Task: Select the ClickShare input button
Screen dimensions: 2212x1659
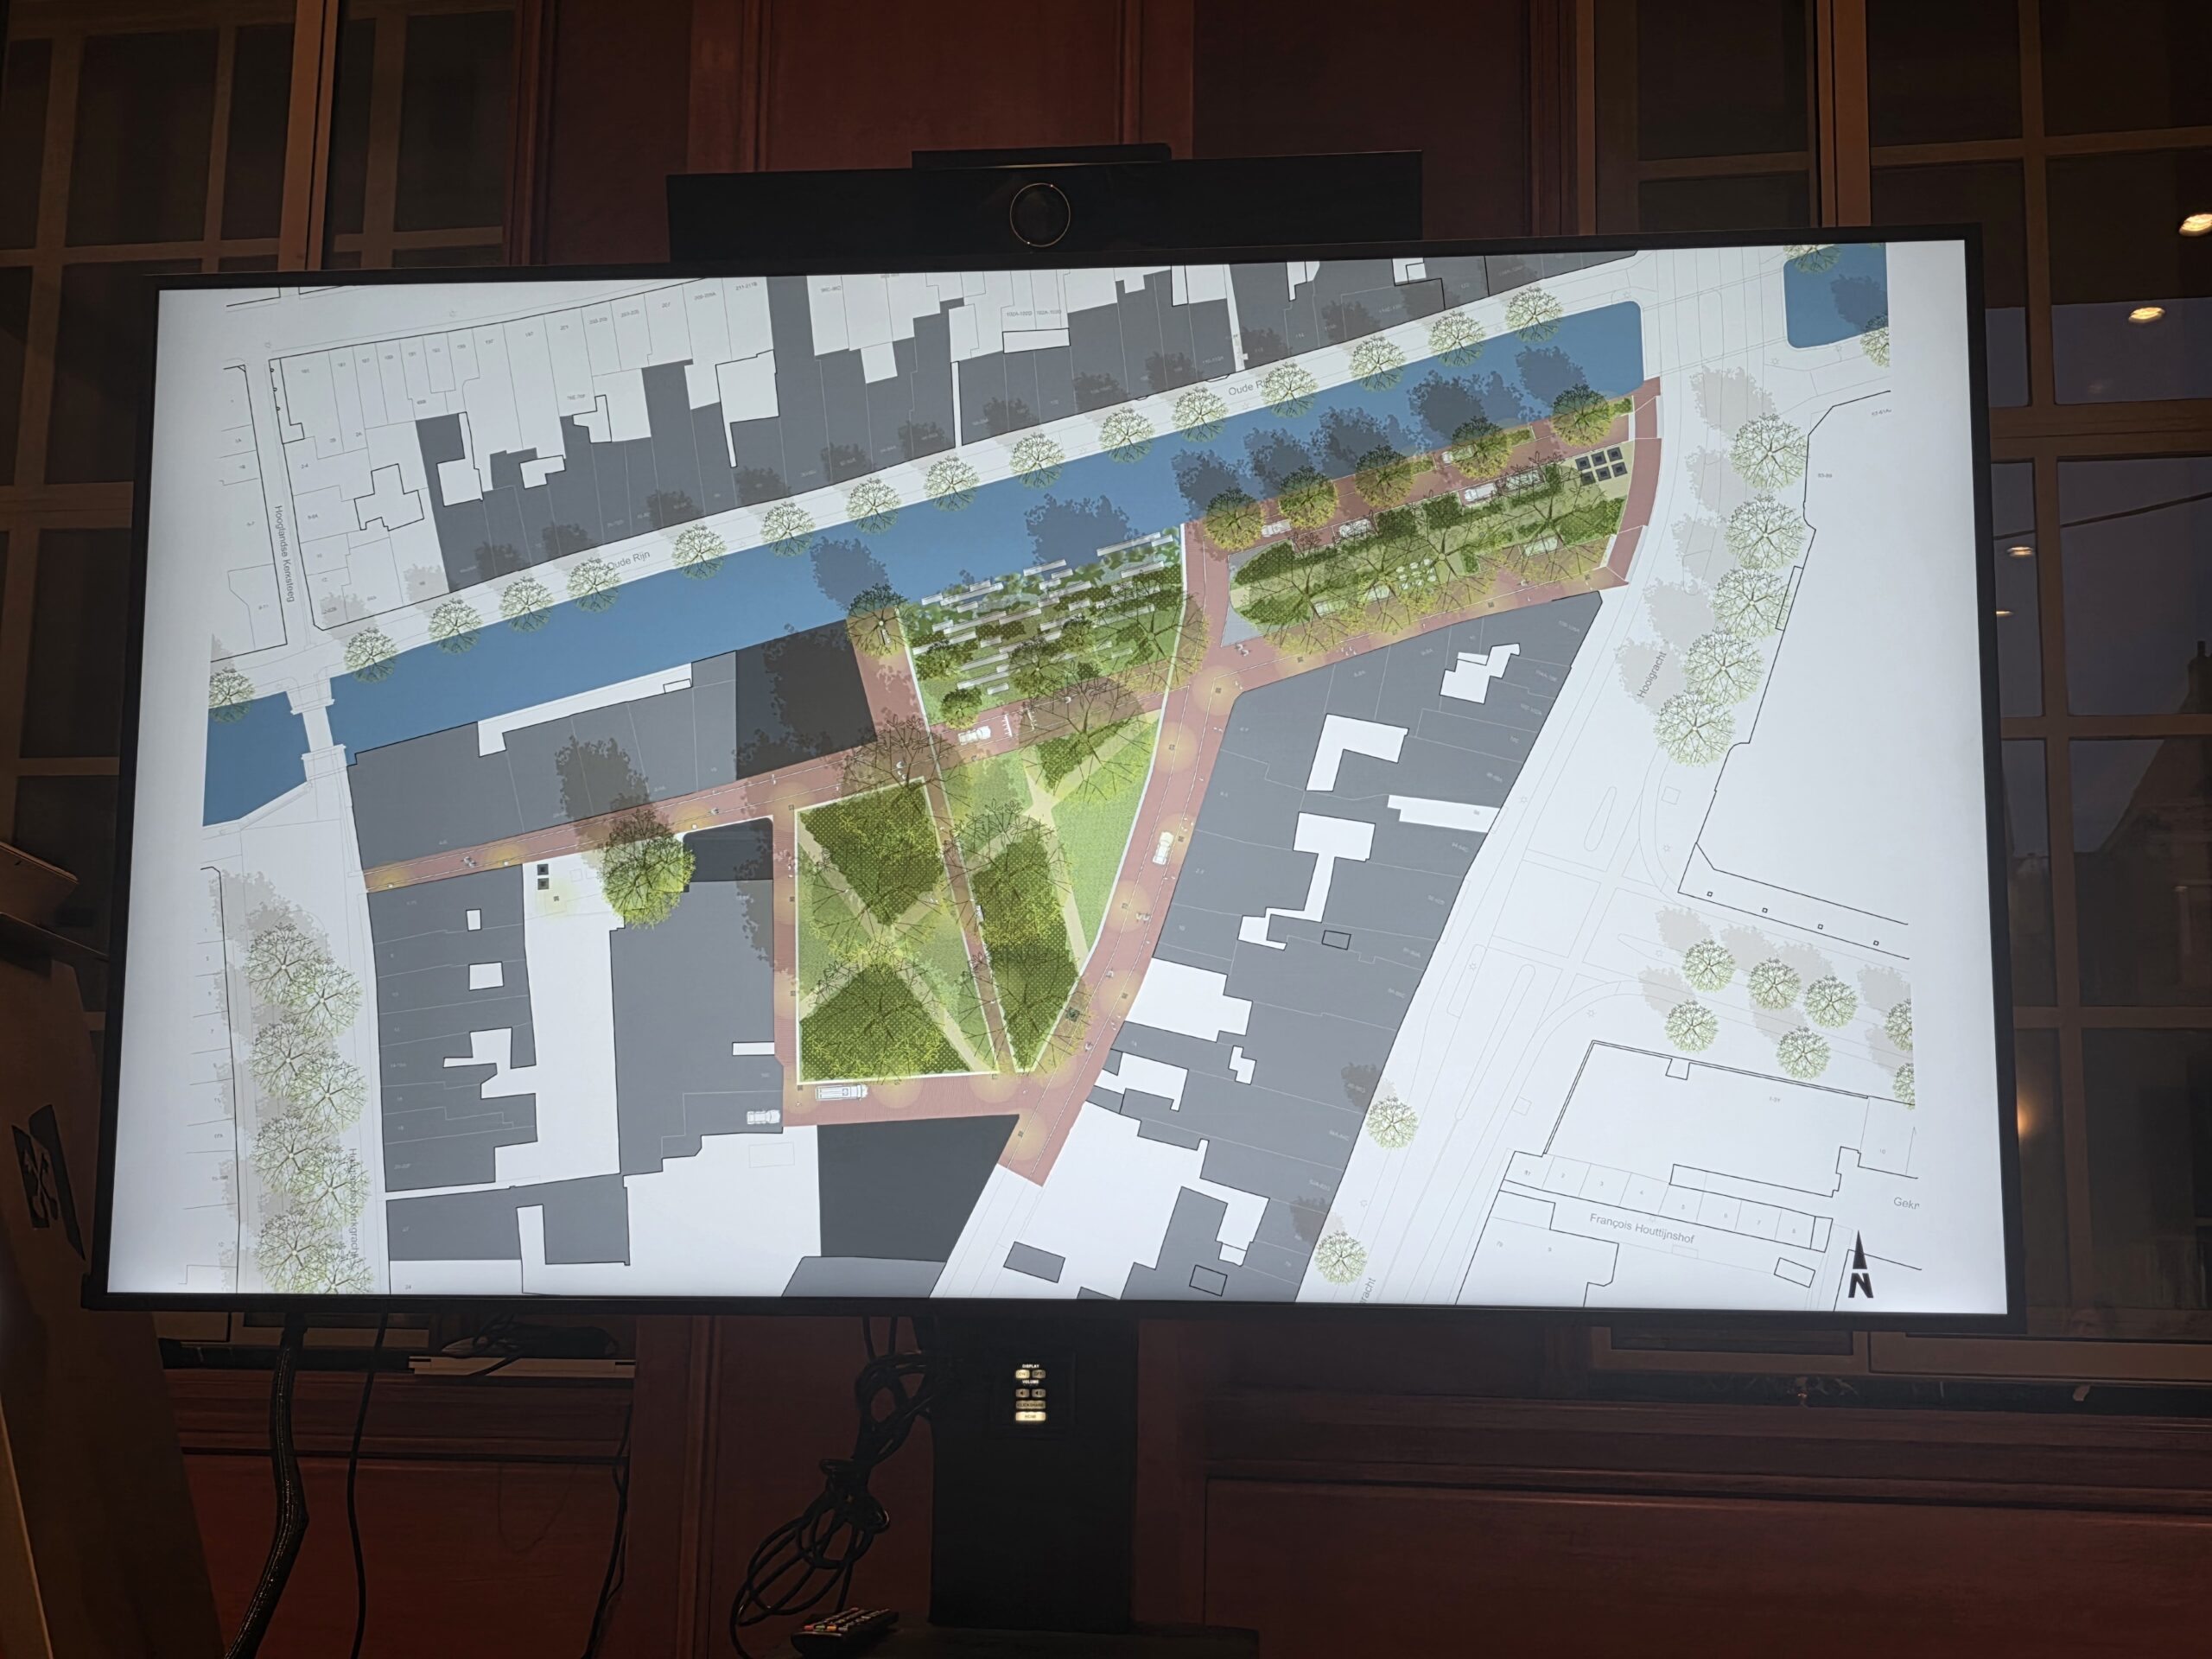Action: point(1031,1405)
